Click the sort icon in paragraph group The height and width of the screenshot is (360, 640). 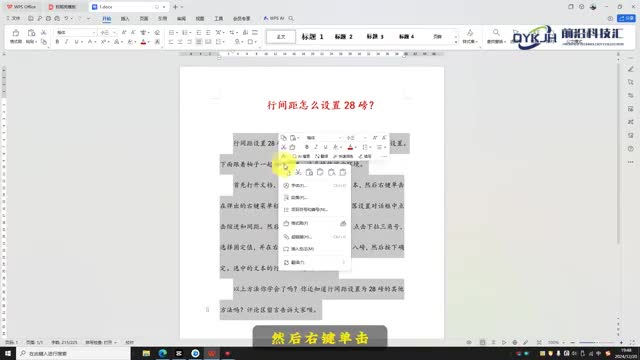(245, 32)
